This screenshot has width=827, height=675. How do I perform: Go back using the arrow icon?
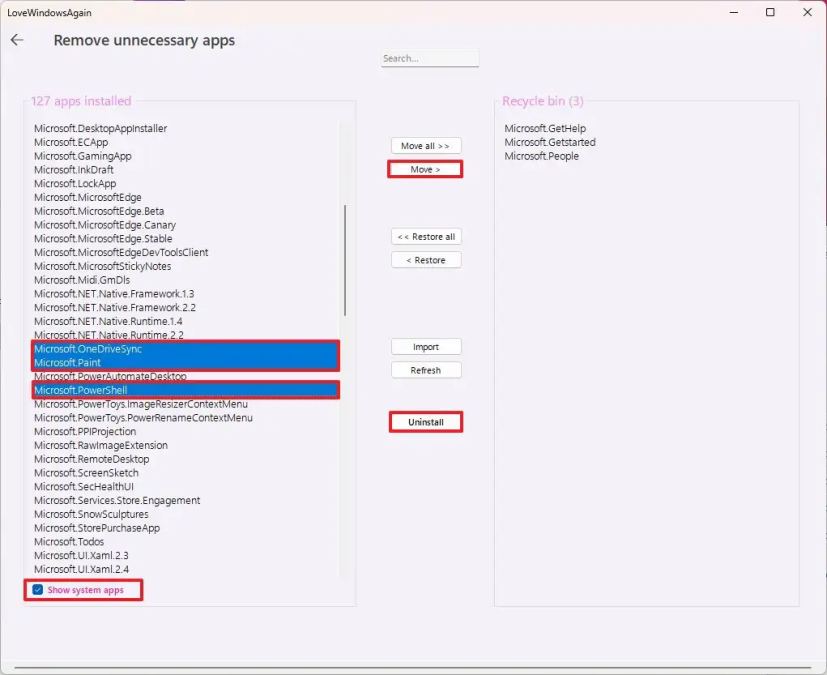pyautogui.click(x=17, y=40)
